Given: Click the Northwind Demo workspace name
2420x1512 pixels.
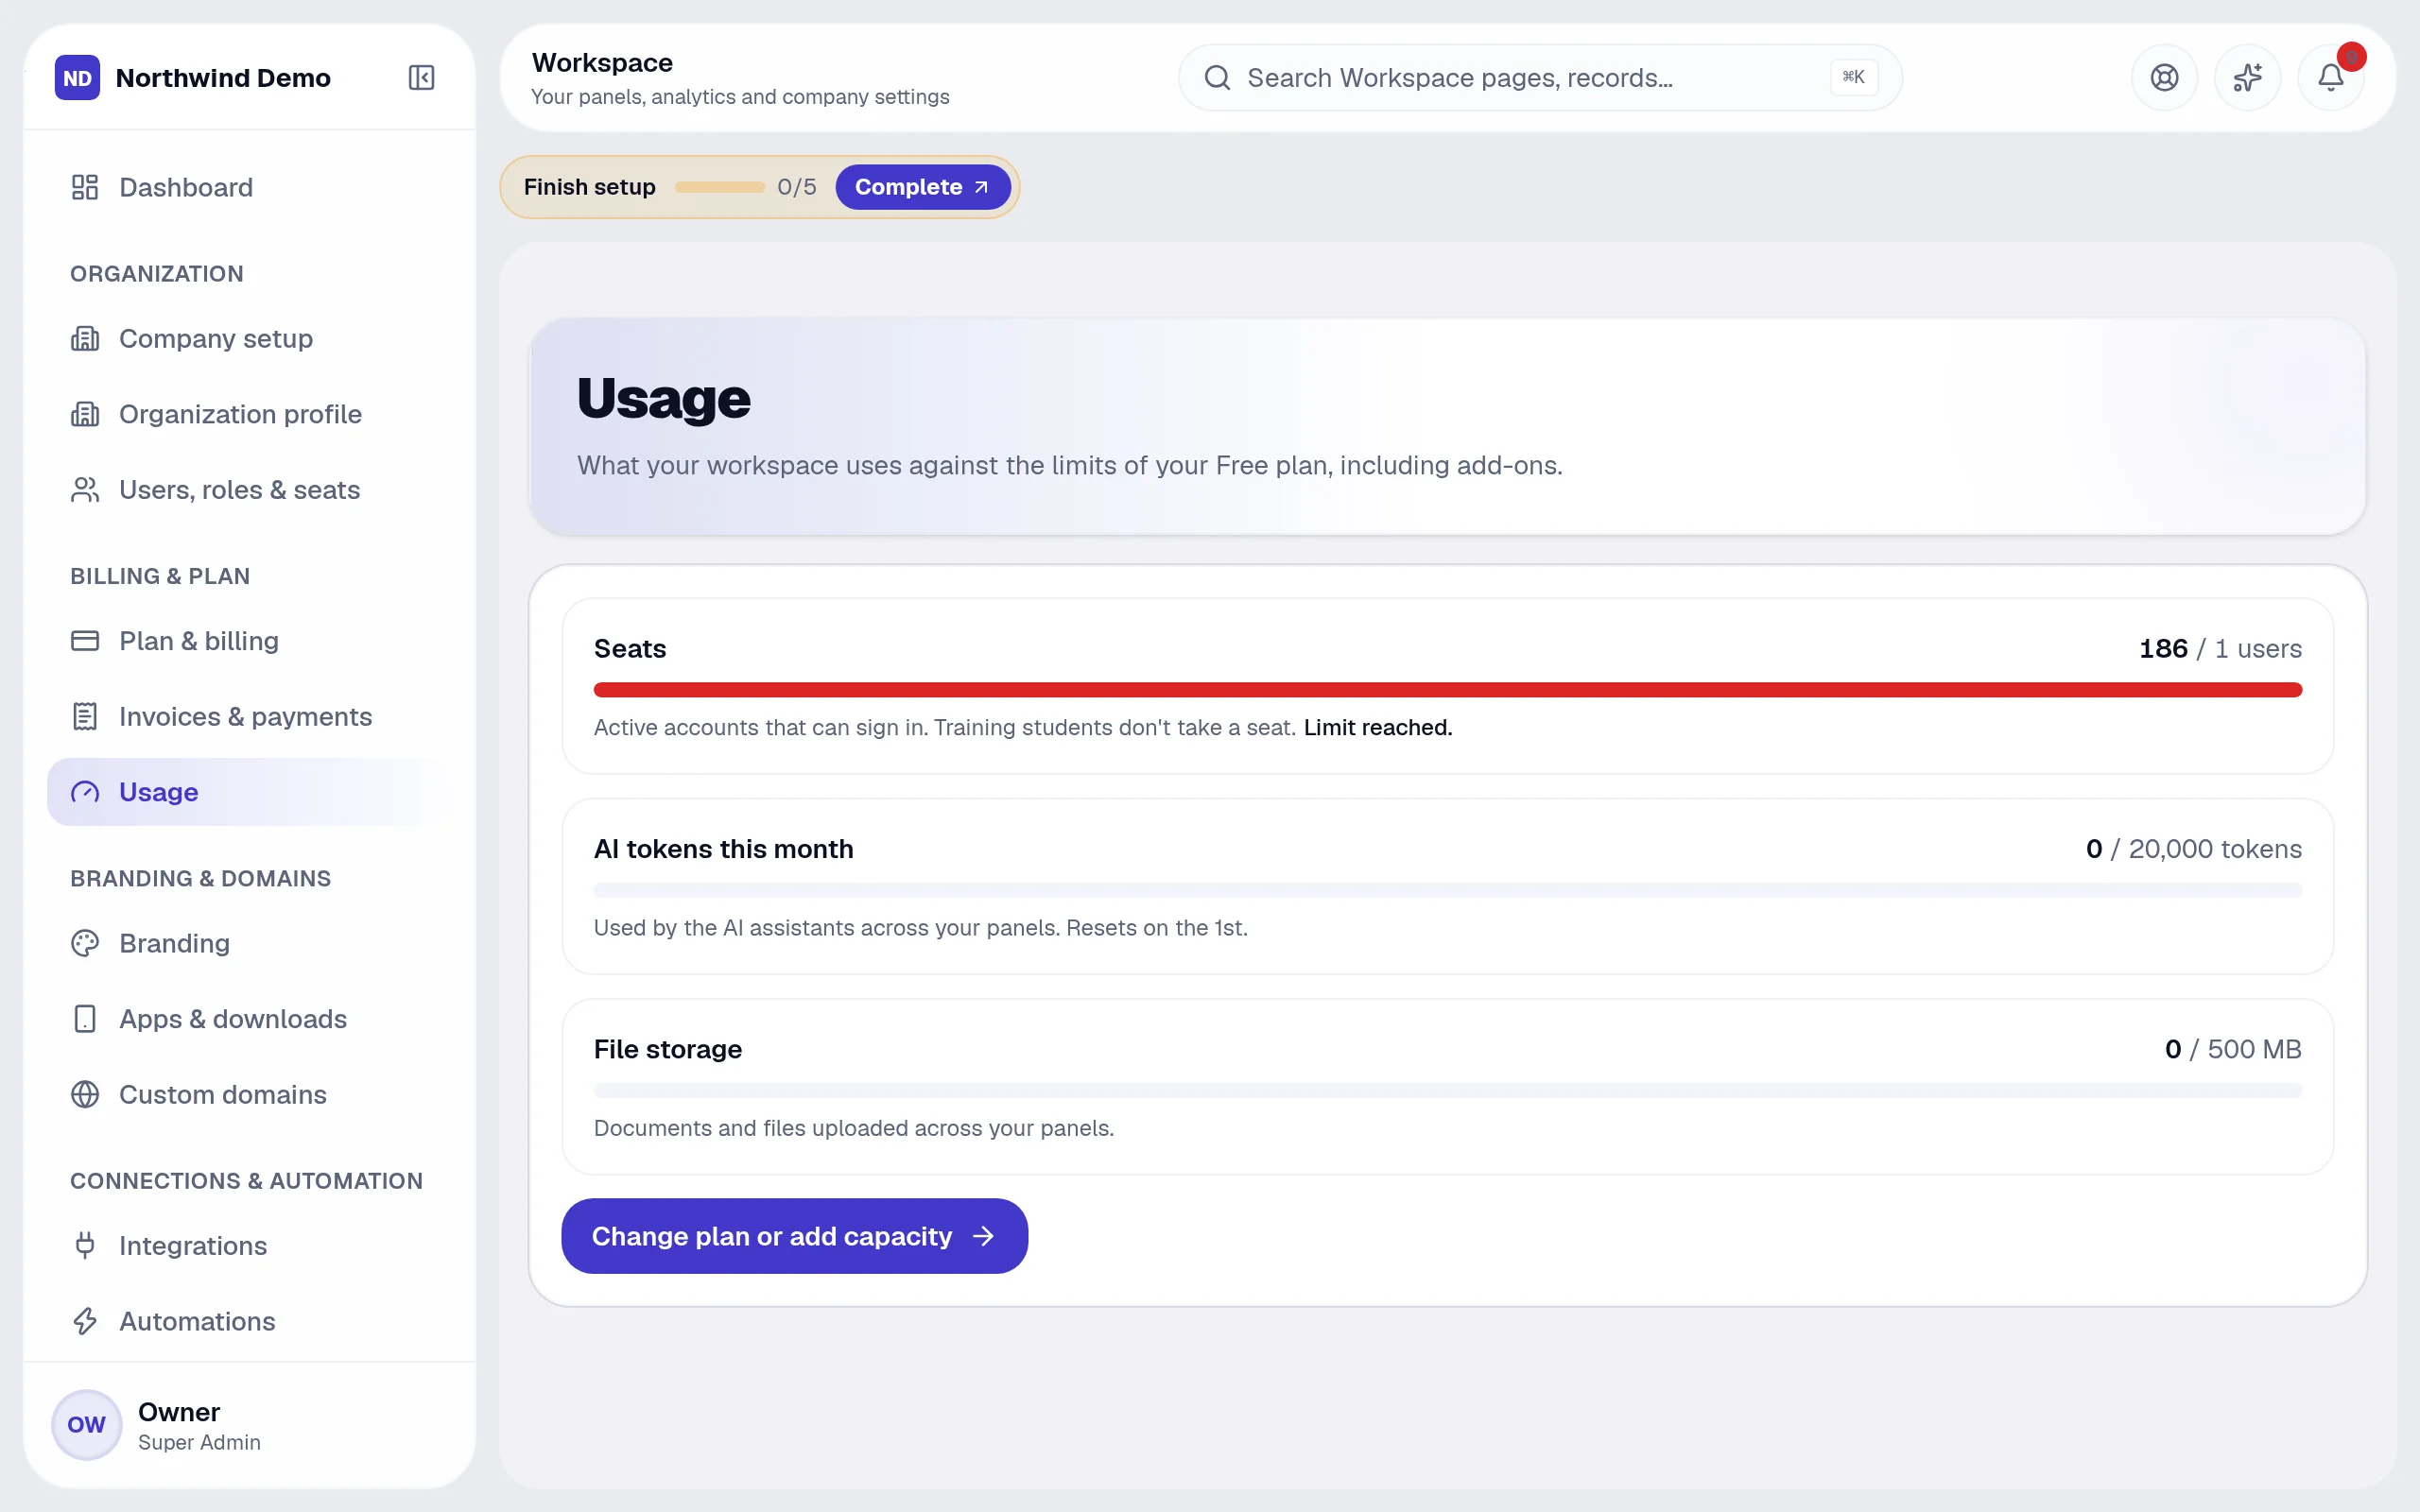Looking at the screenshot, I should pyautogui.click(x=223, y=78).
